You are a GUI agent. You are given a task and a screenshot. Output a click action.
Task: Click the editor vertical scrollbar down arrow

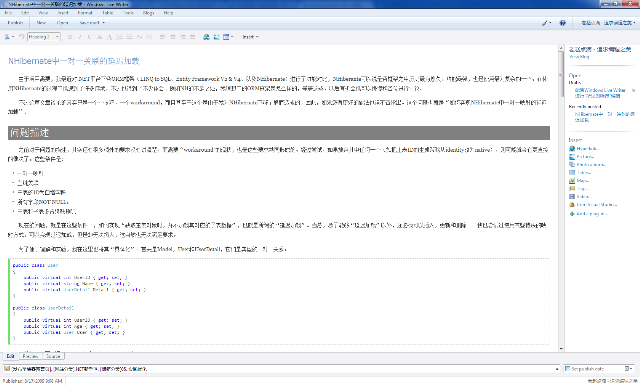(561, 349)
